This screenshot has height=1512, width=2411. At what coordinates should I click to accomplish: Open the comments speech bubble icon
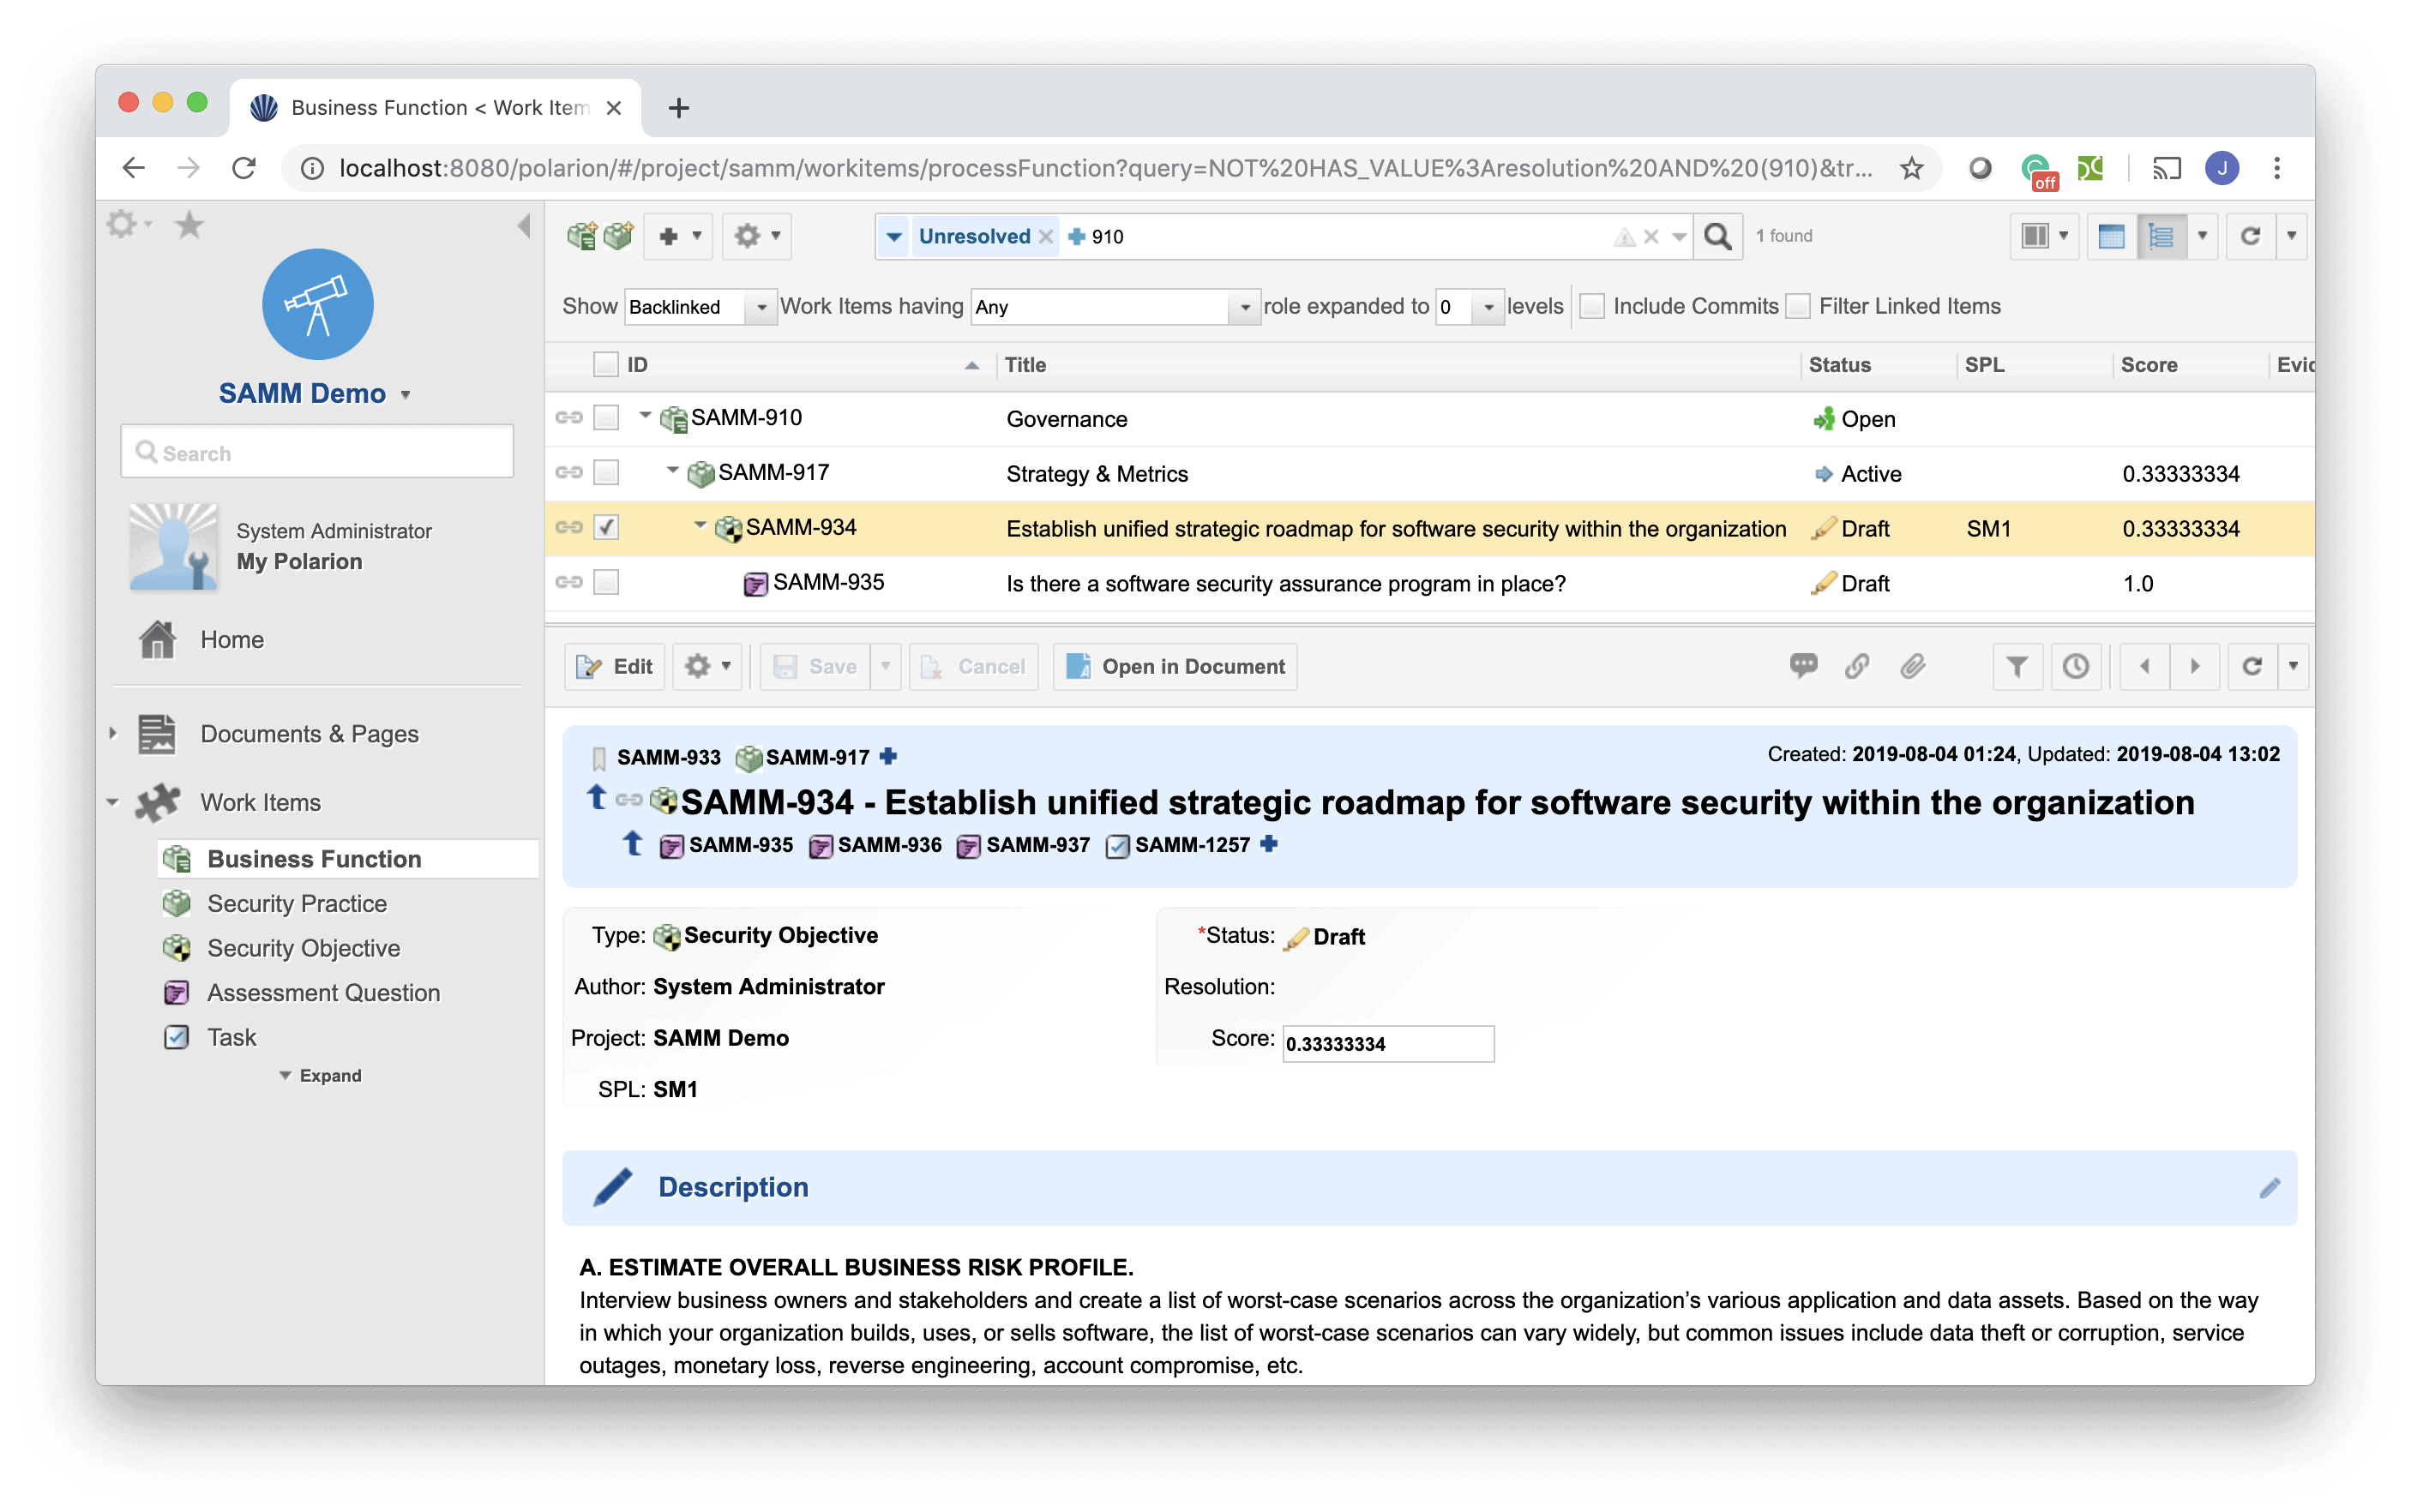1802,666
